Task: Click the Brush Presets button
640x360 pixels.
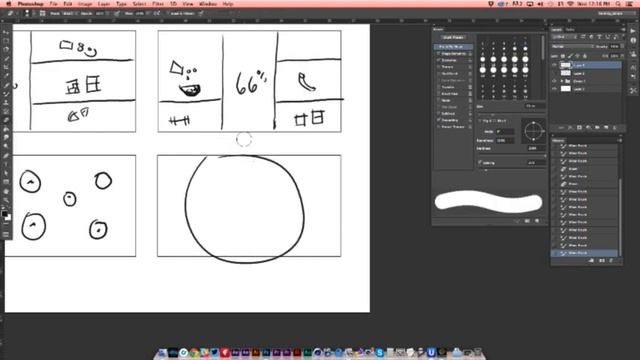Action: coord(453,37)
